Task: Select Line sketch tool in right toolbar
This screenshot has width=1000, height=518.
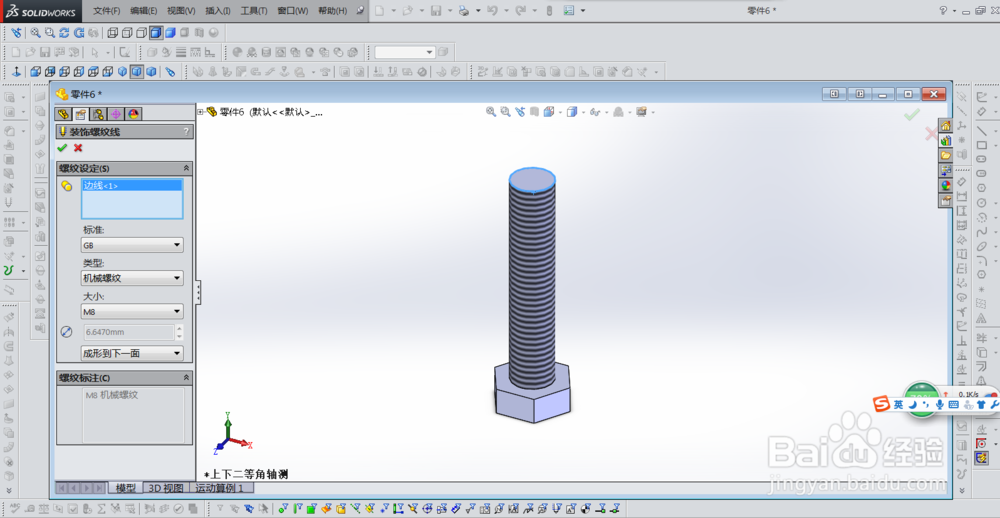Action: (982, 130)
